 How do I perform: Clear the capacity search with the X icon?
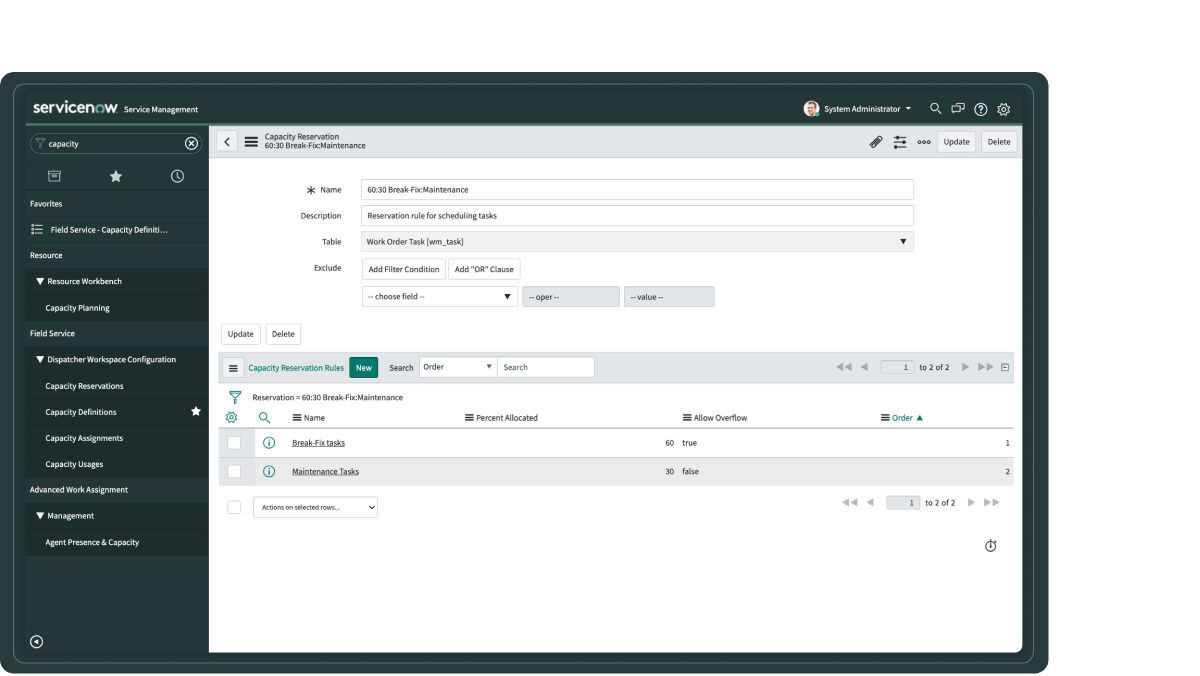191,143
